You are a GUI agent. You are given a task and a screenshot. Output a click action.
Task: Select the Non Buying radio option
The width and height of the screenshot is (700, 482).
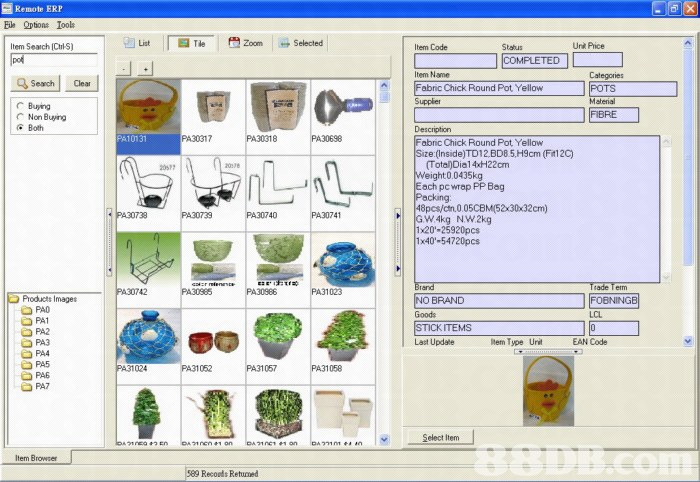[19, 117]
